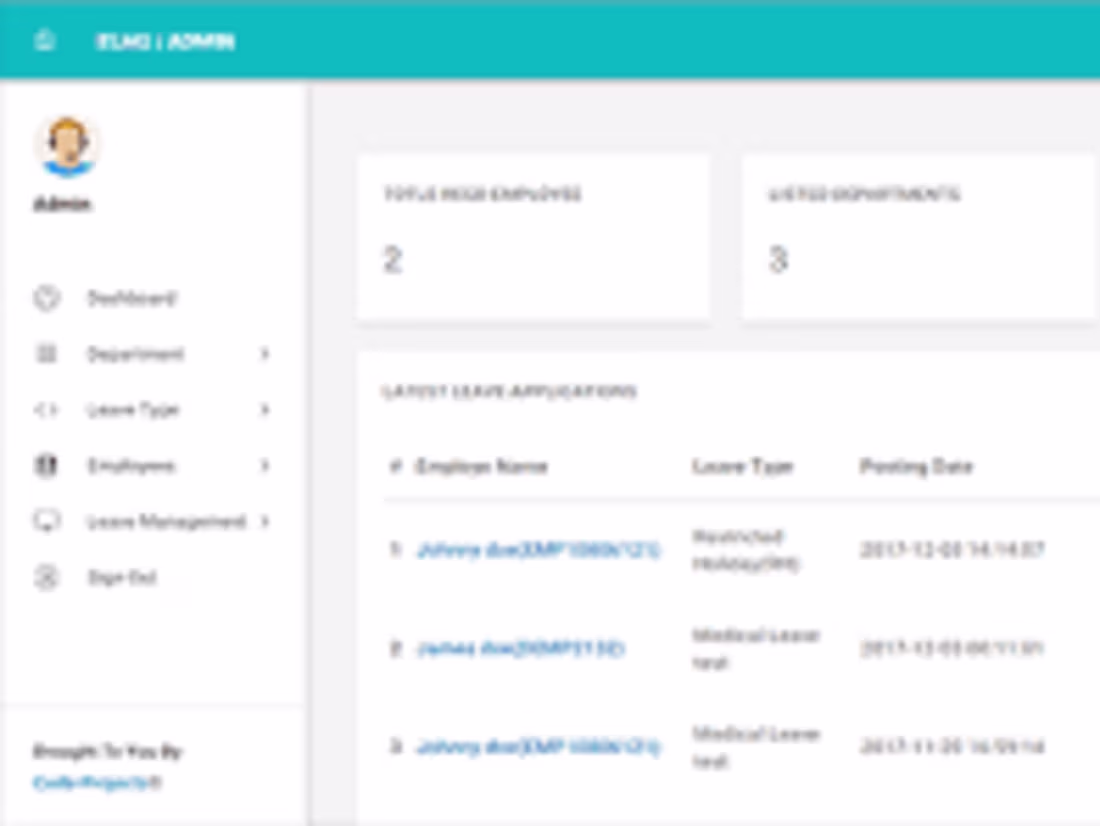Click the Leave Management monitor icon
The height and width of the screenshot is (826, 1100).
[47, 521]
